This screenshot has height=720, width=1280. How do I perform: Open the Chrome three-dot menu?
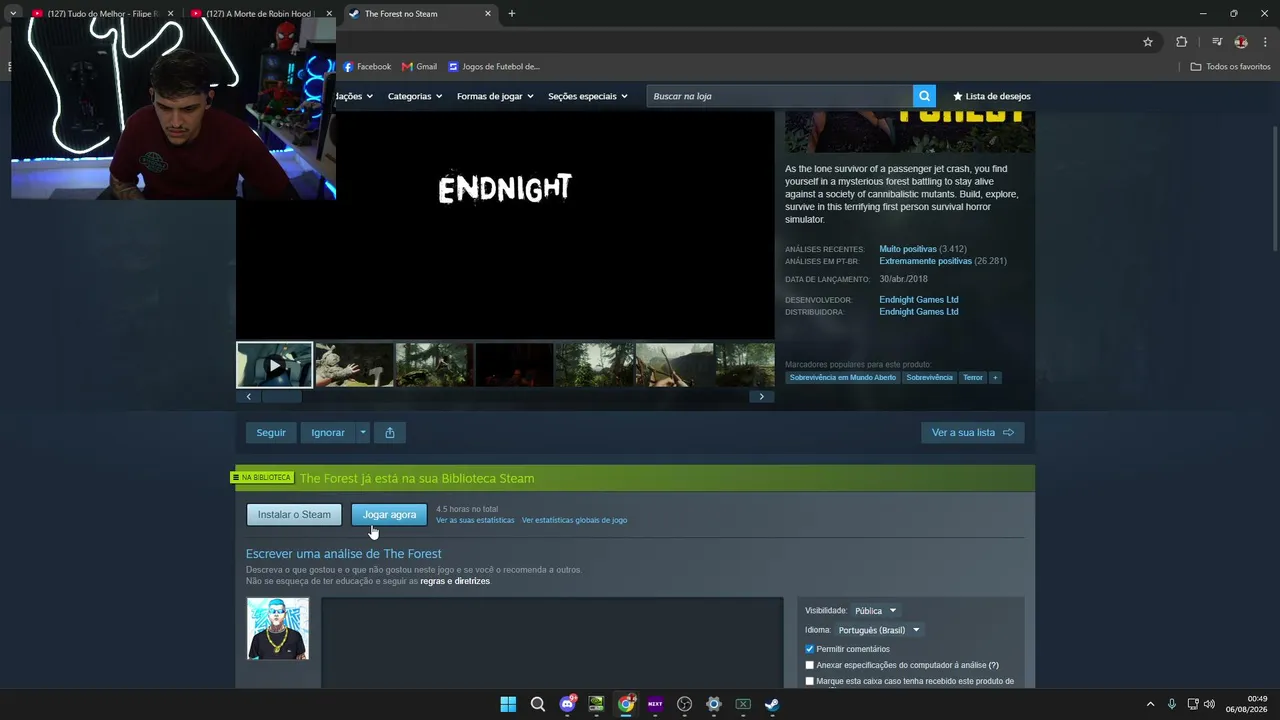click(1266, 42)
